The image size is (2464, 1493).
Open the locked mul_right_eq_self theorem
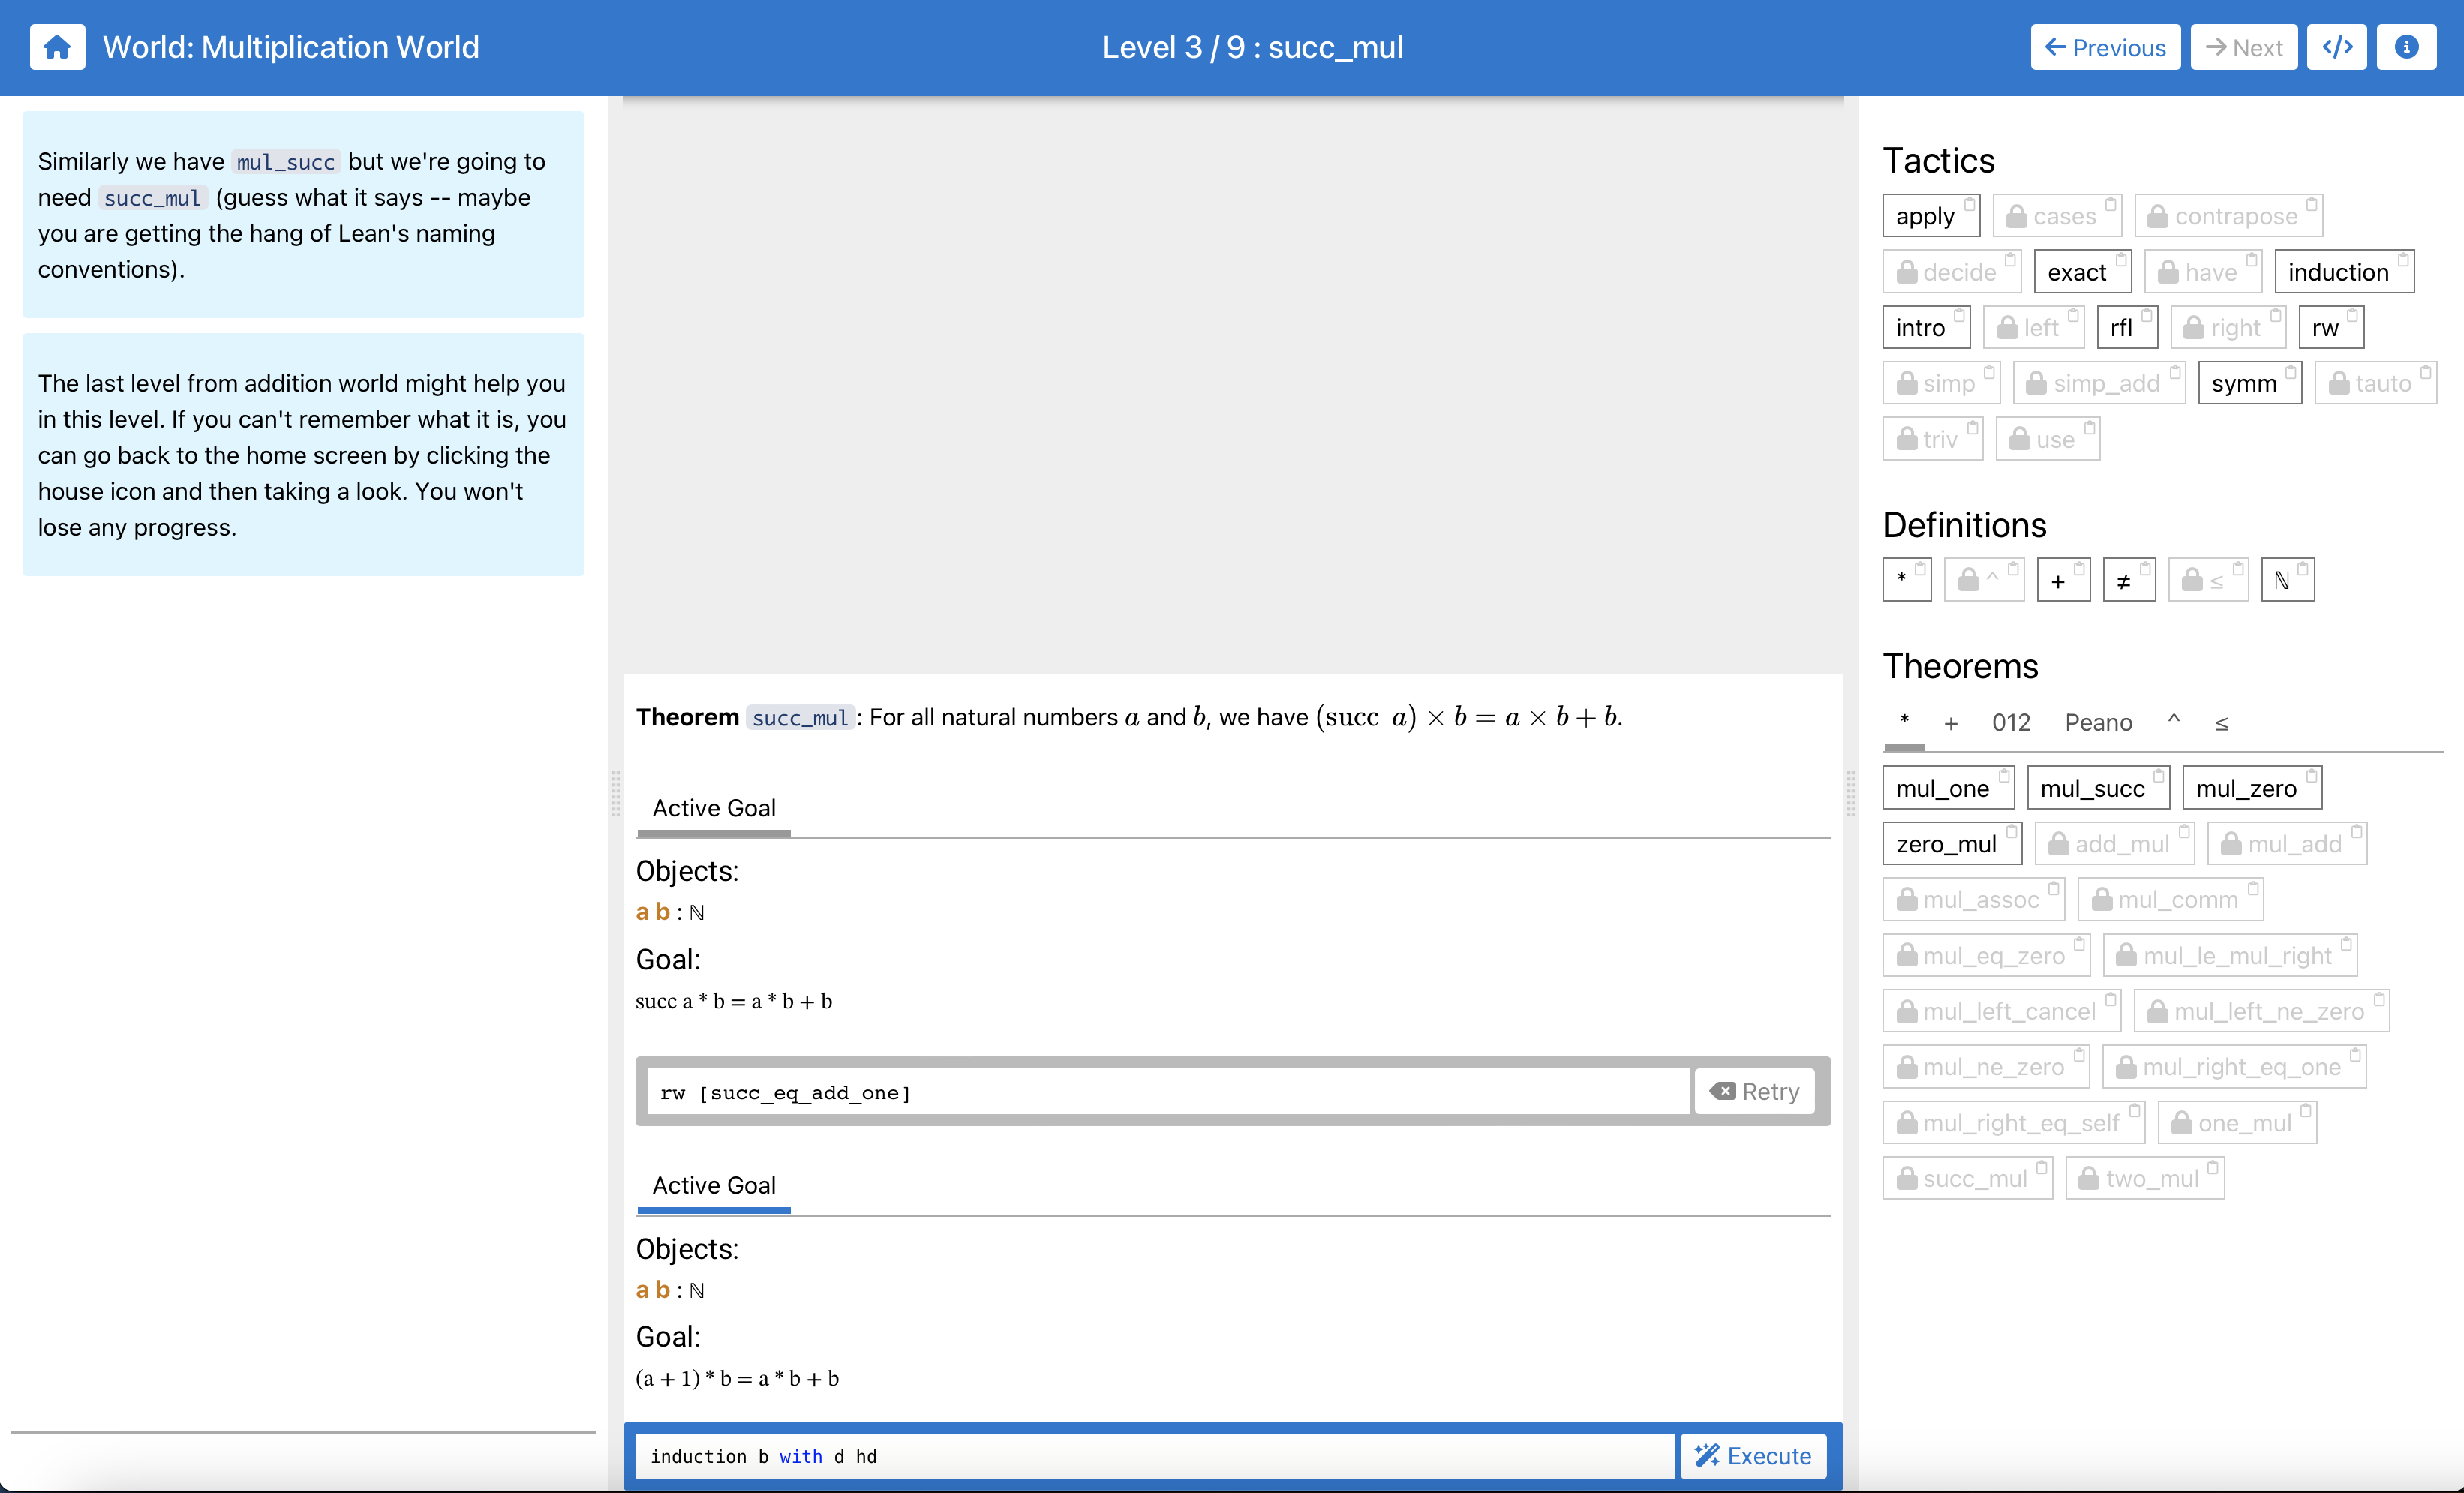(x=2013, y=1122)
